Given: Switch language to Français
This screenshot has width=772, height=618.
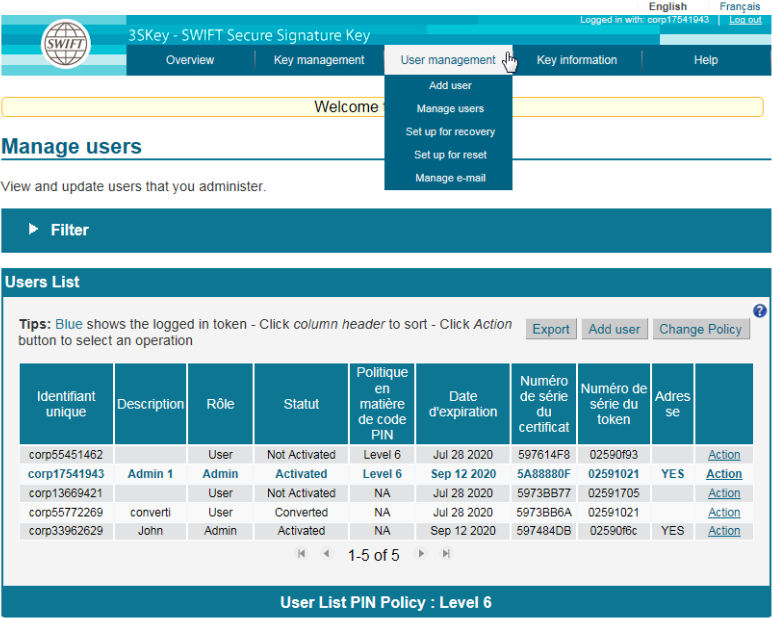Looking at the screenshot, I should tap(740, 6).
